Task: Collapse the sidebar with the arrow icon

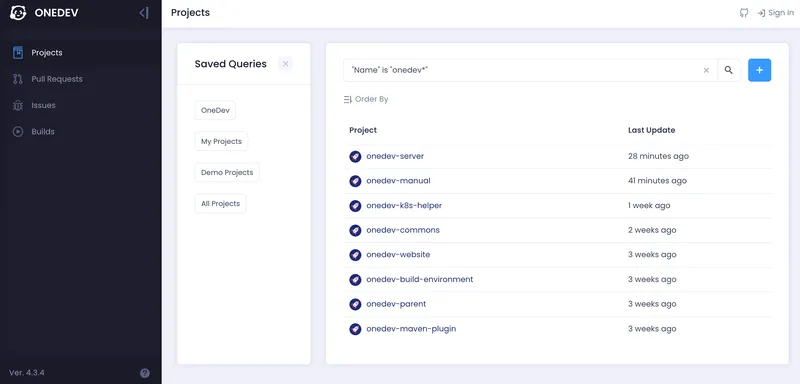Action: click(x=144, y=13)
